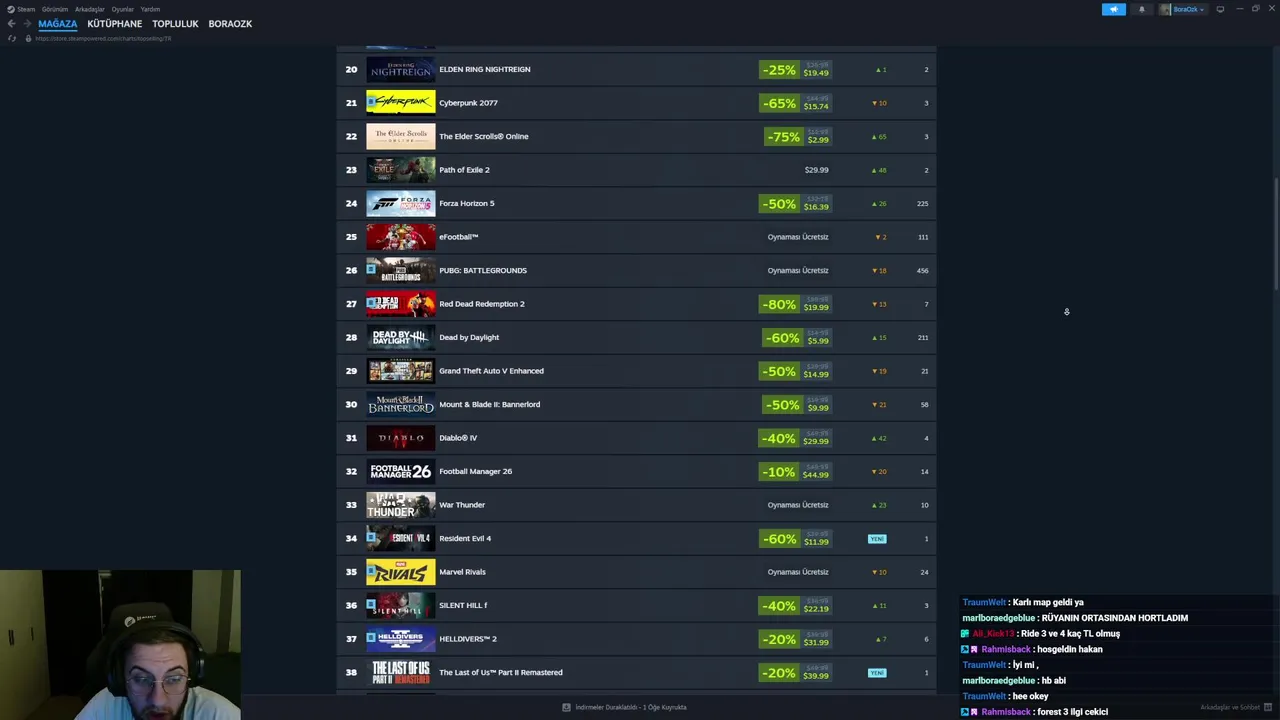The image size is (1280, 720).
Task: Click the Diablo IV thumbnail
Action: coord(401,438)
